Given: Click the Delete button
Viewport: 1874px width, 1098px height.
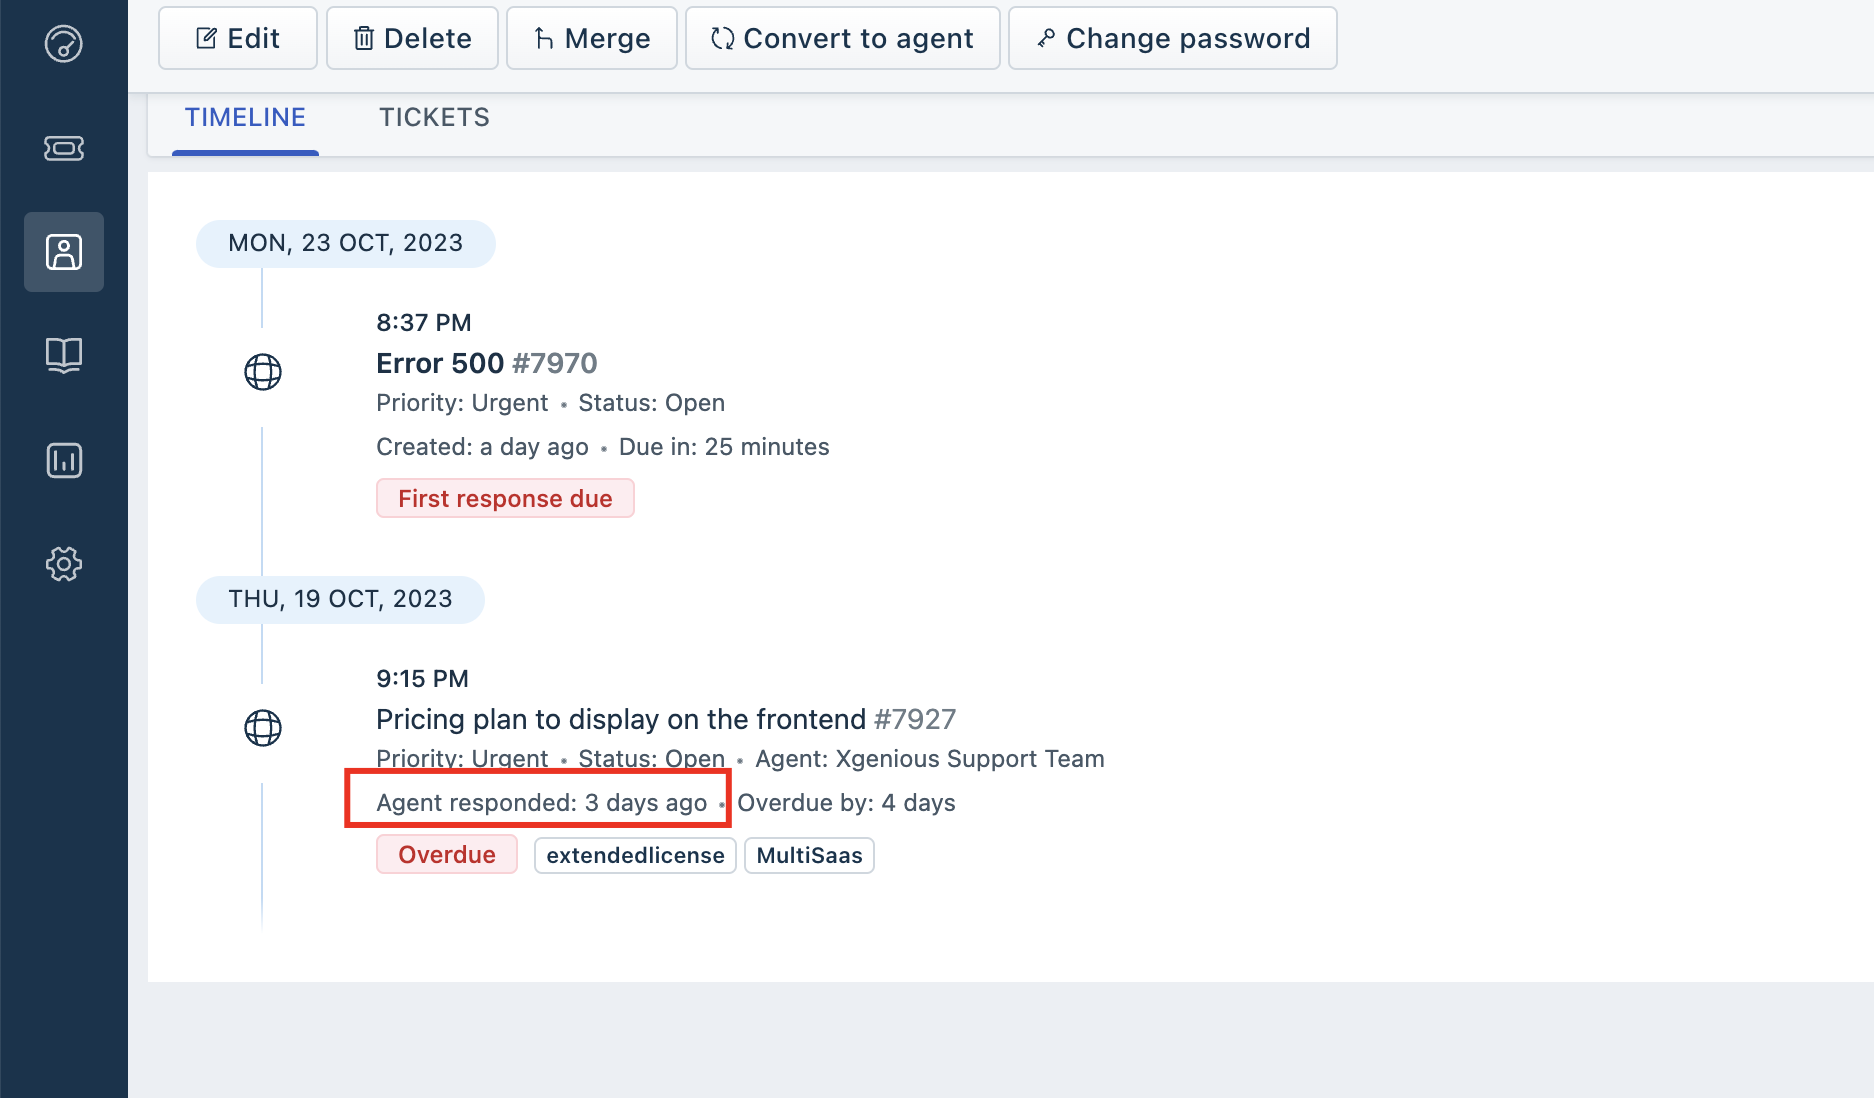Looking at the screenshot, I should (412, 38).
